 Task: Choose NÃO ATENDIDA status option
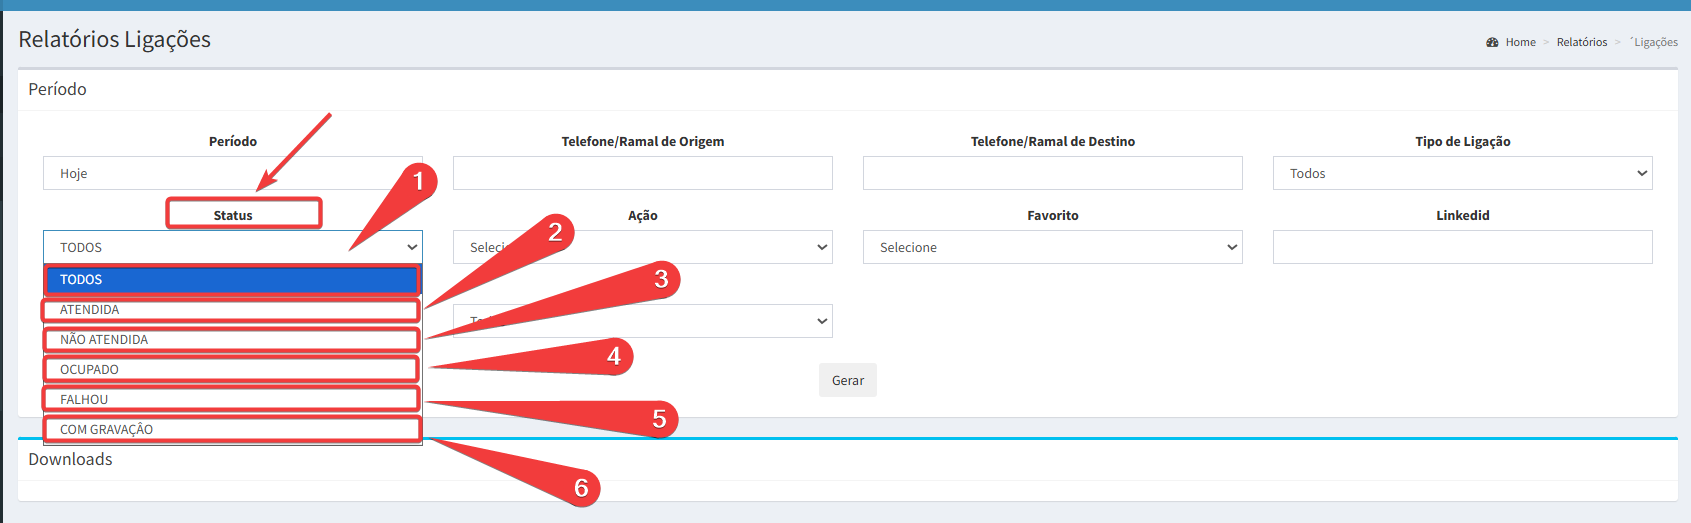232,340
